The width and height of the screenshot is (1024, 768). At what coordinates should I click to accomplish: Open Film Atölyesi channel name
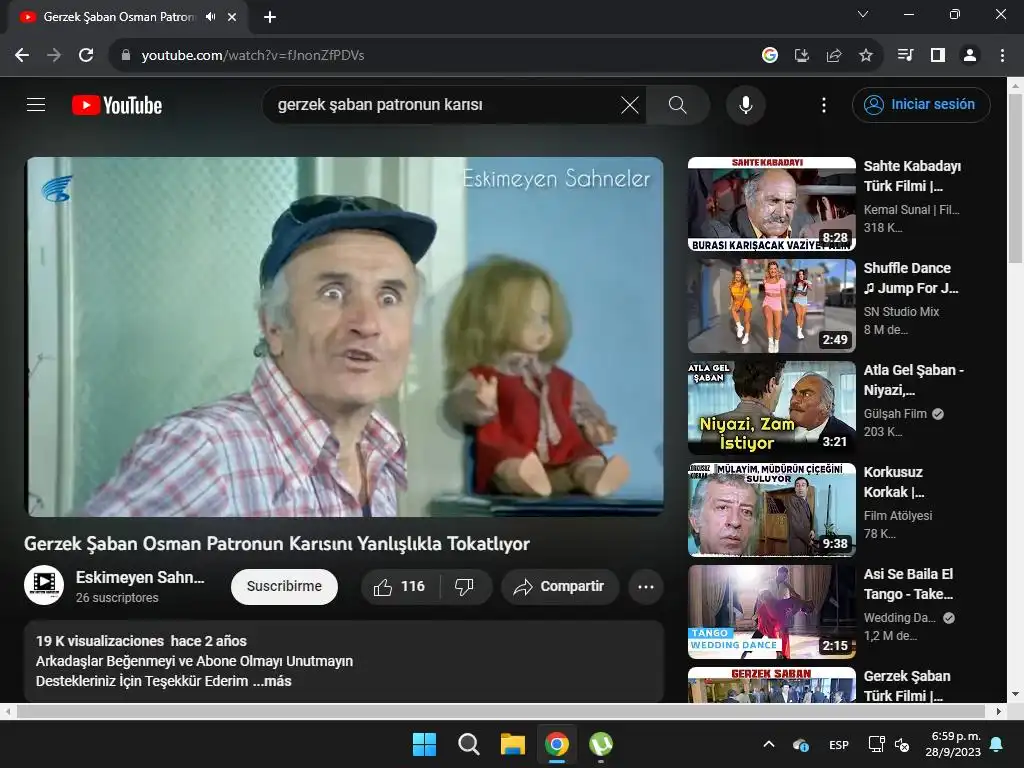coord(897,515)
